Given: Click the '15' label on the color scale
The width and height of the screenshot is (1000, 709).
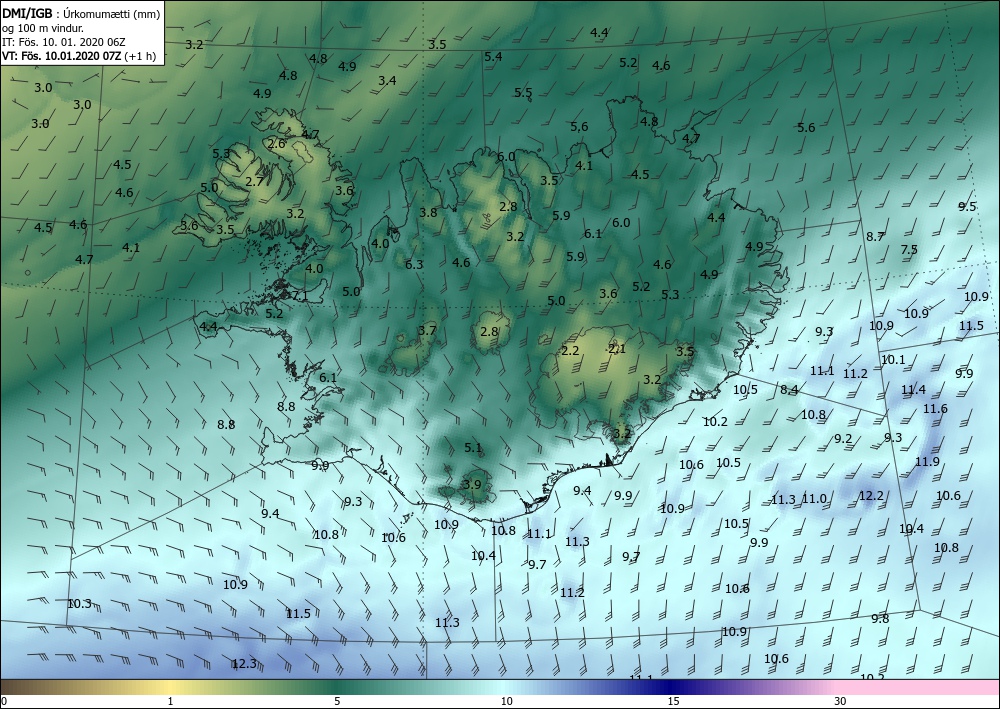Looking at the screenshot, I should 673,702.
